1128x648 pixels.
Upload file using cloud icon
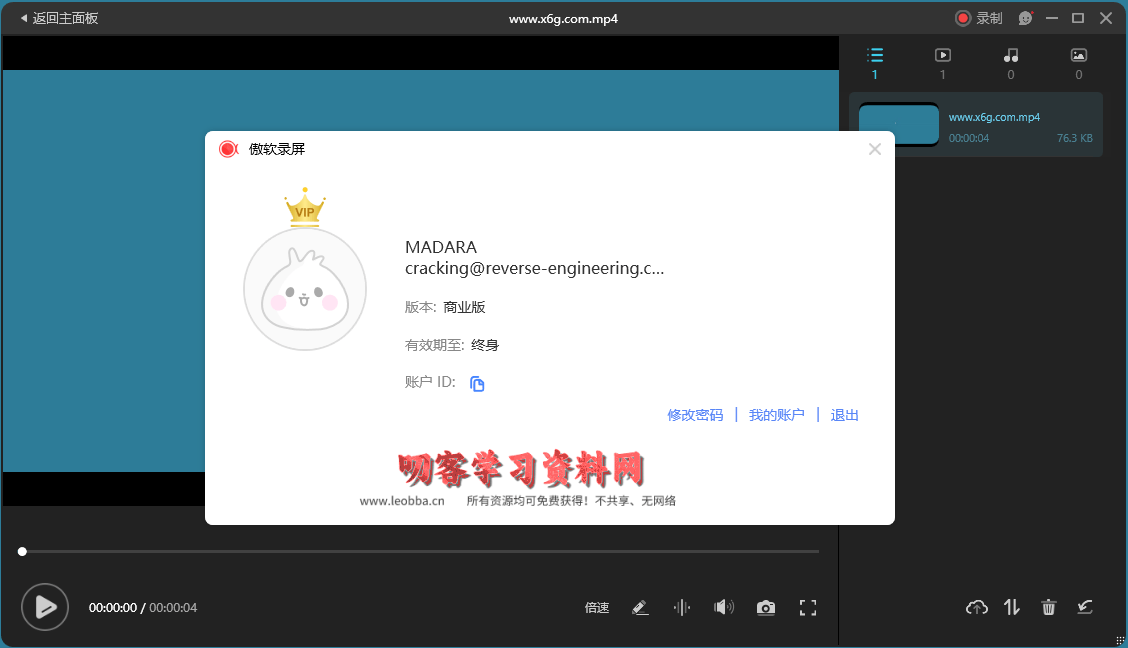(976, 607)
